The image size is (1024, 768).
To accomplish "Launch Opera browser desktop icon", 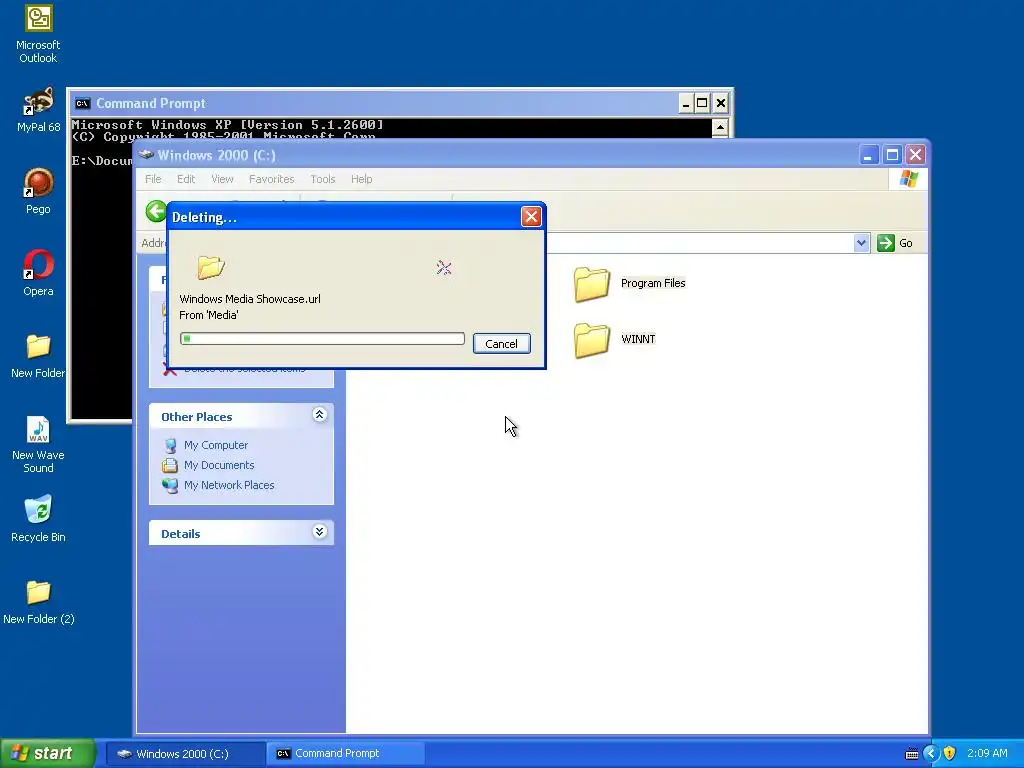I will coord(39,265).
